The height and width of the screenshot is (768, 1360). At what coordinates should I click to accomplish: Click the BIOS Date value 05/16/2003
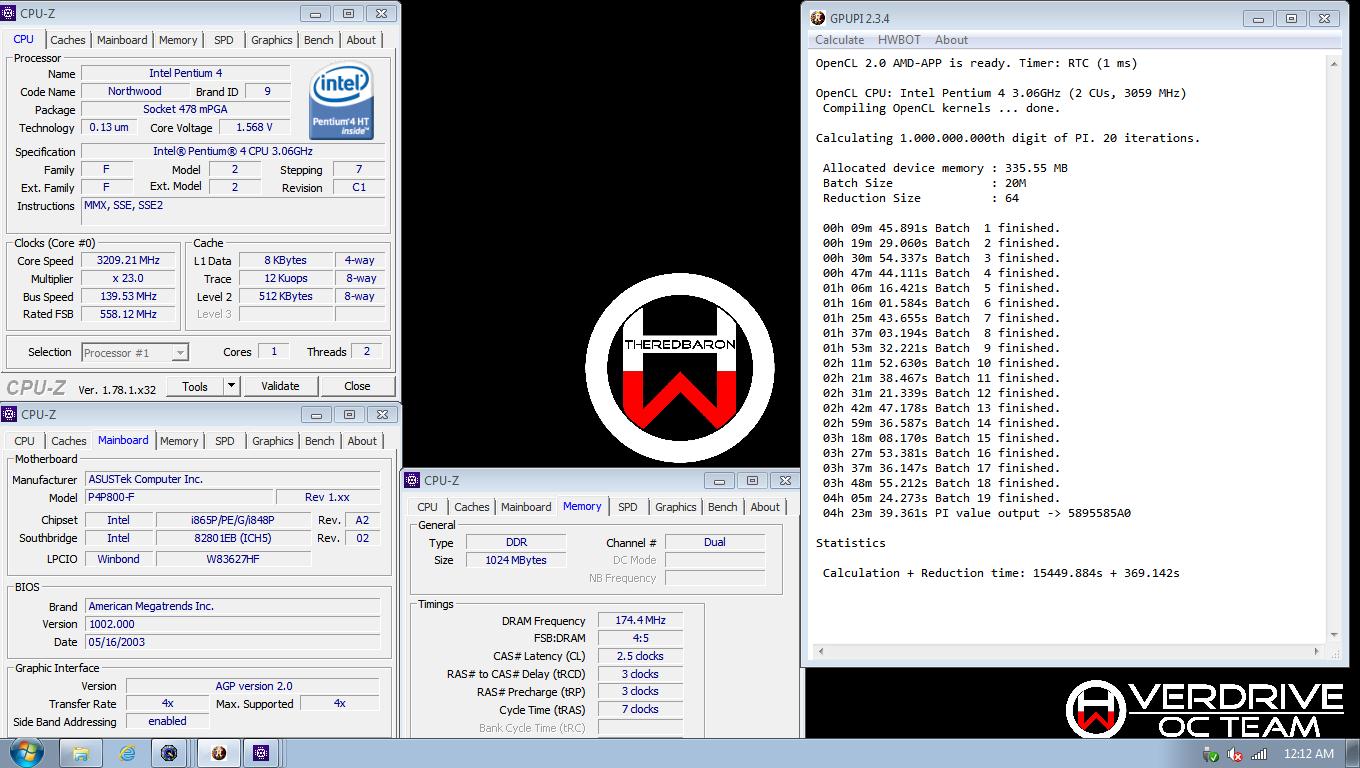(x=232, y=642)
